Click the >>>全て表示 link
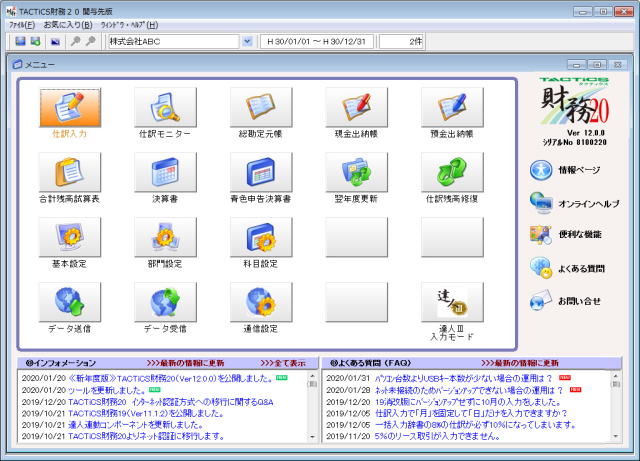This screenshot has height=461, width=640. pyautogui.click(x=283, y=363)
